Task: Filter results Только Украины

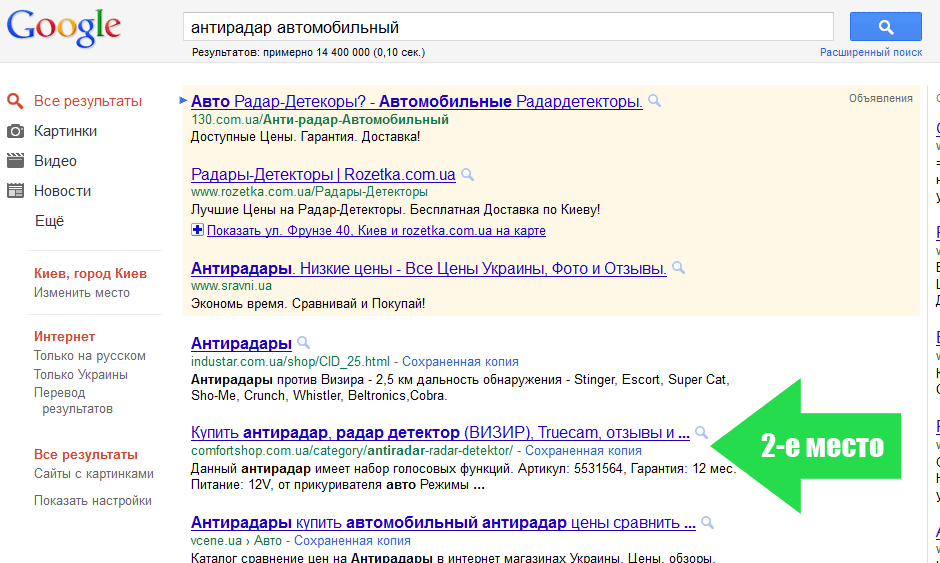Action: [x=80, y=374]
